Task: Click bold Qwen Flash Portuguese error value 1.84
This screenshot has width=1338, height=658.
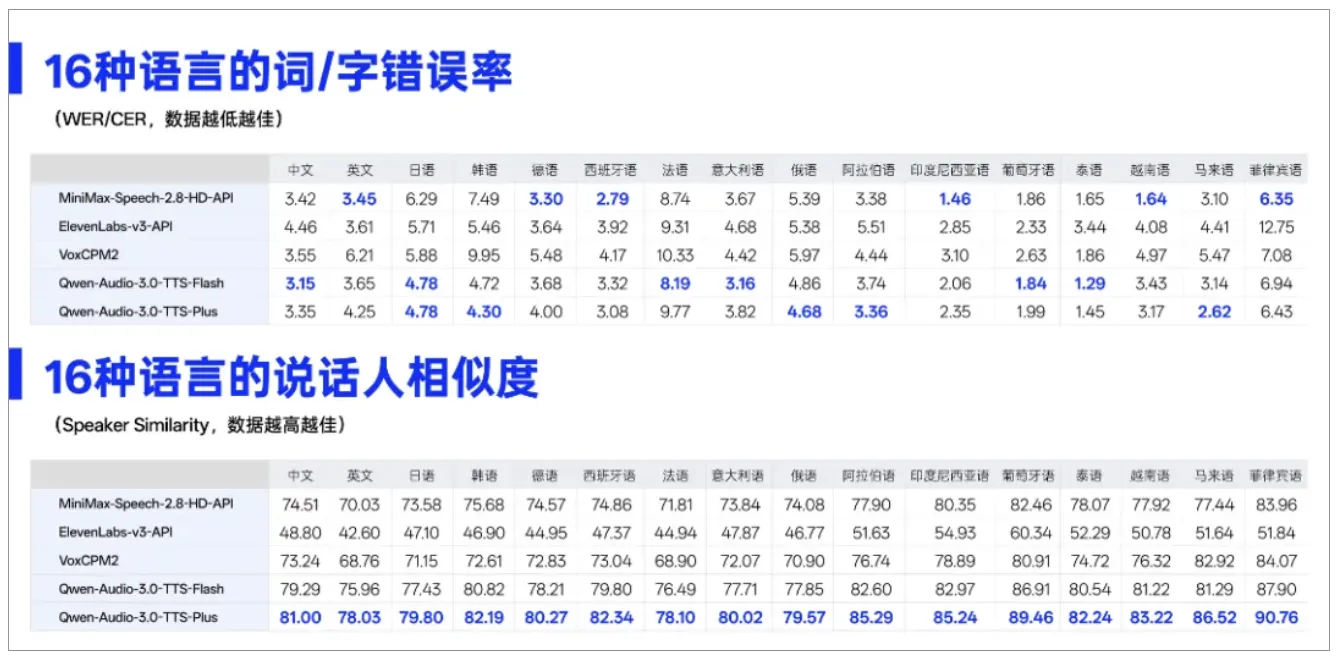Action: pos(1030,284)
